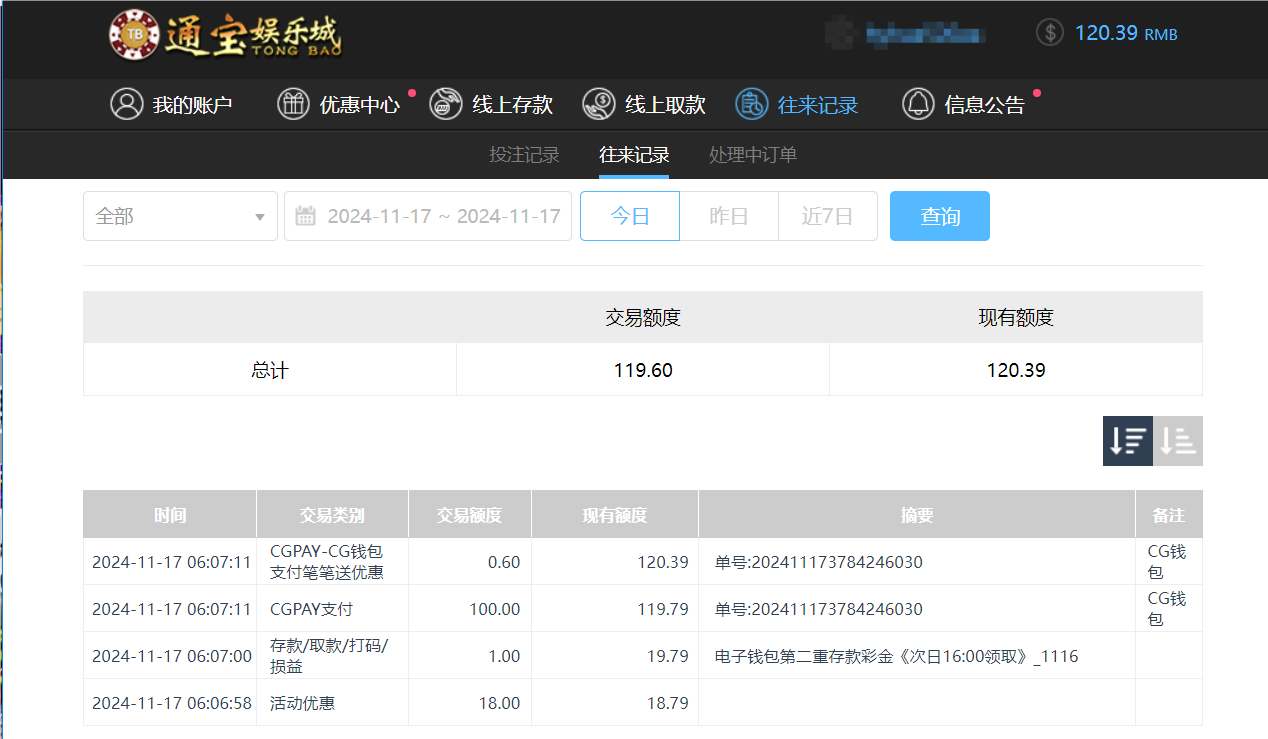
Task: Enable the 近7日 date range filter
Action: click(x=827, y=215)
